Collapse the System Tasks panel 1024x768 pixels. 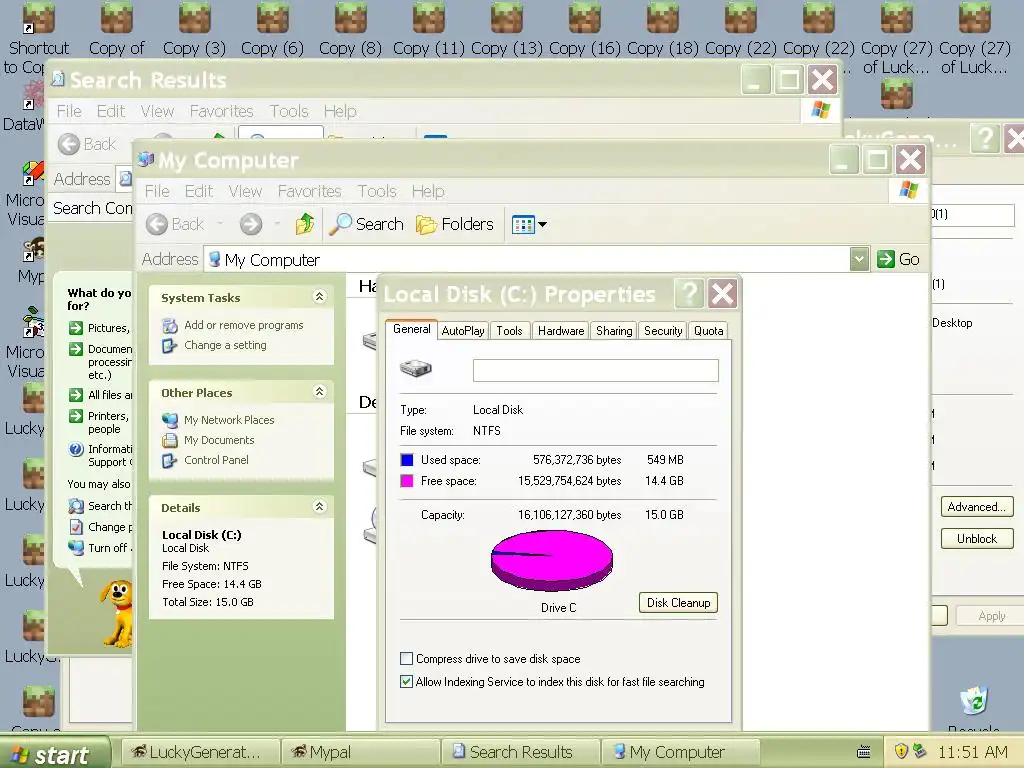pos(319,297)
